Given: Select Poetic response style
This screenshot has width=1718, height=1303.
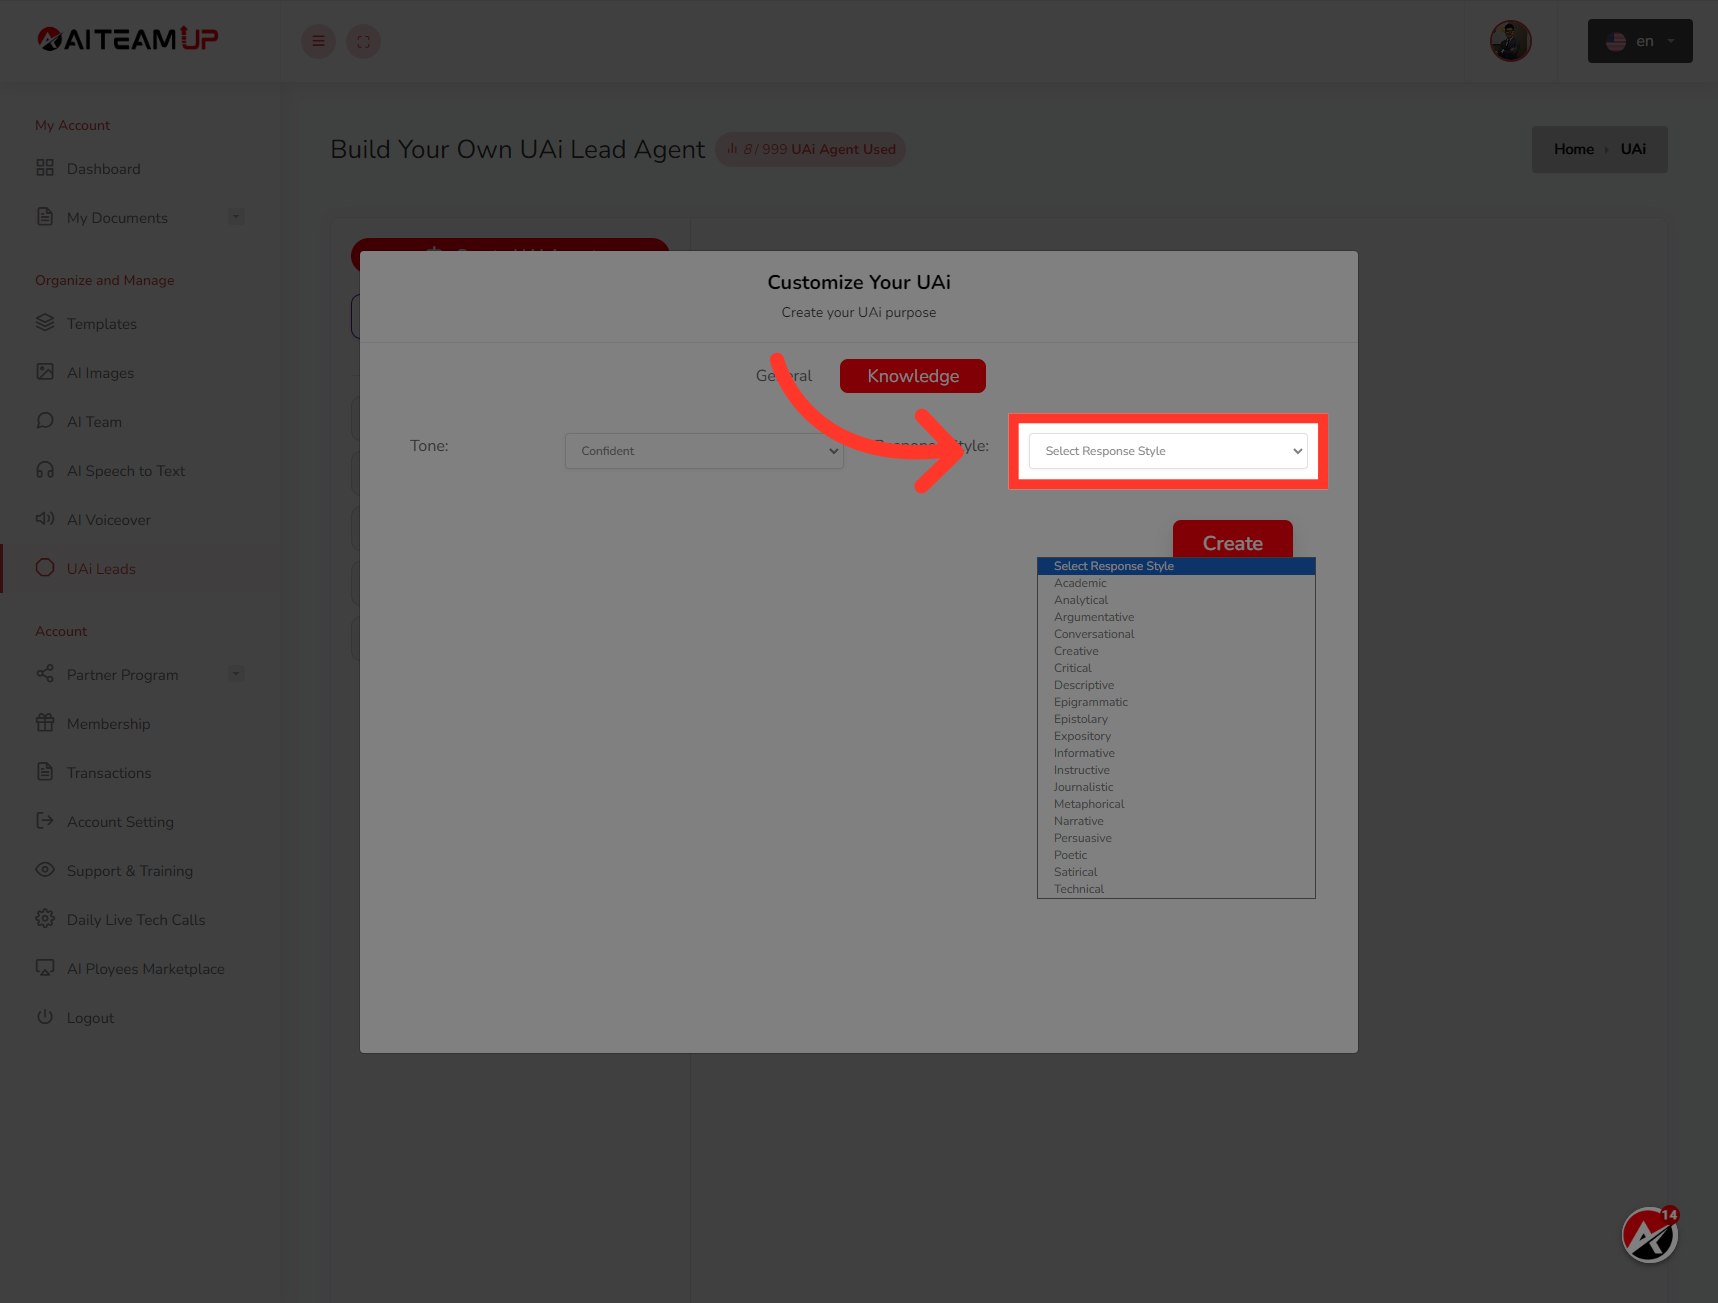Looking at the screenshot, I should pos(1176,855).
